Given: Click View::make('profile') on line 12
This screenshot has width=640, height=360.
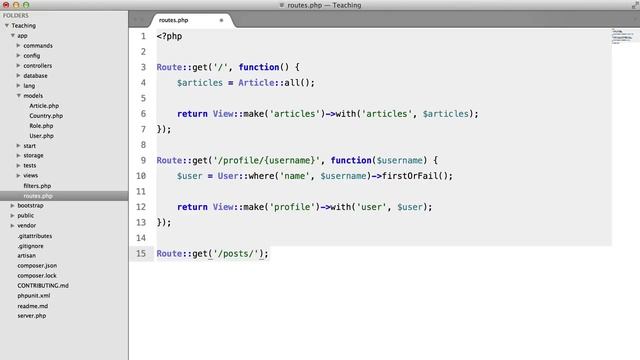Looking at the screenshot, I should pos(267,207).
